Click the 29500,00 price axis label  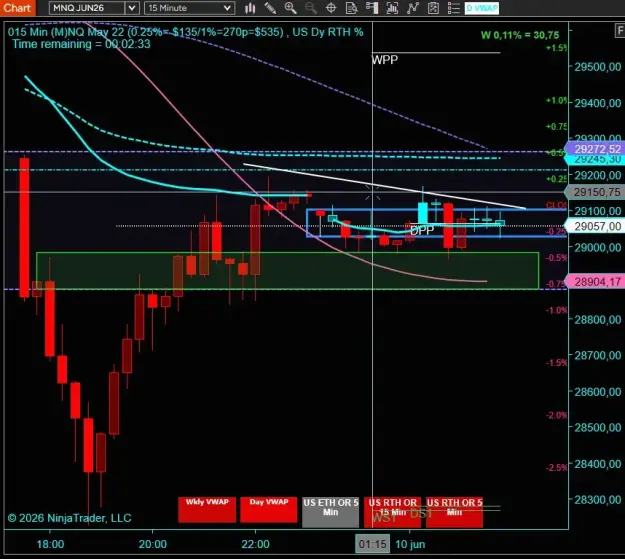[x=597, y=67]
